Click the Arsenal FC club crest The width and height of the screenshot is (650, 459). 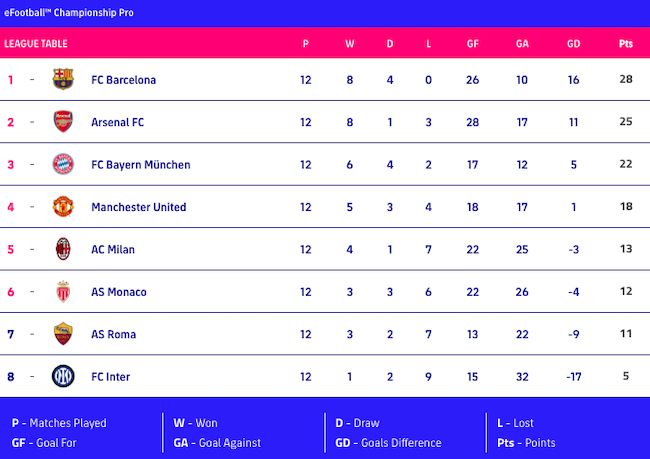64,122
